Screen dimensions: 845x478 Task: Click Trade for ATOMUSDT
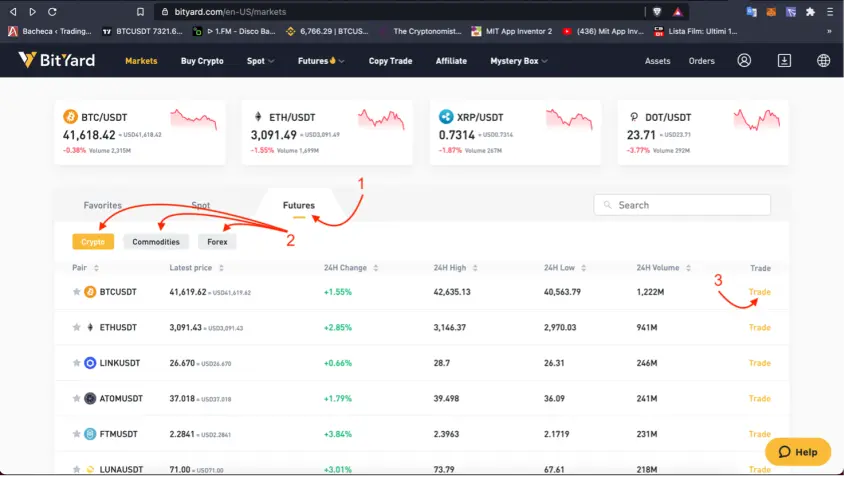tap(759, 398)
